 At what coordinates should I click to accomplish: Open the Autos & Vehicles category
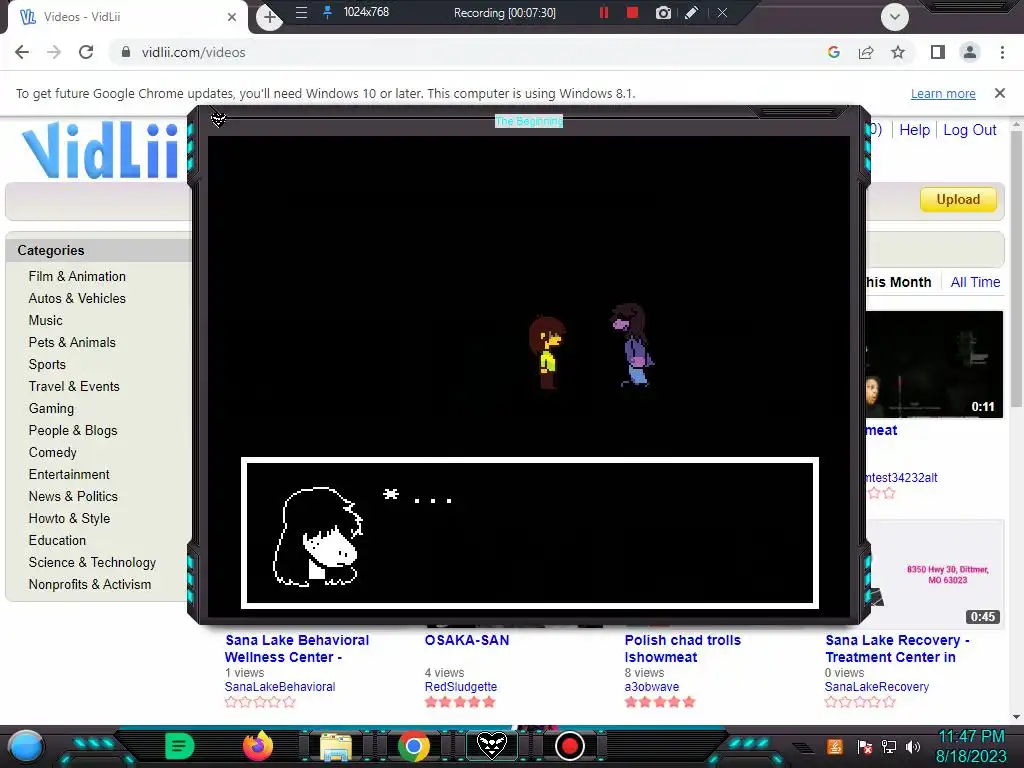[77, 298]
